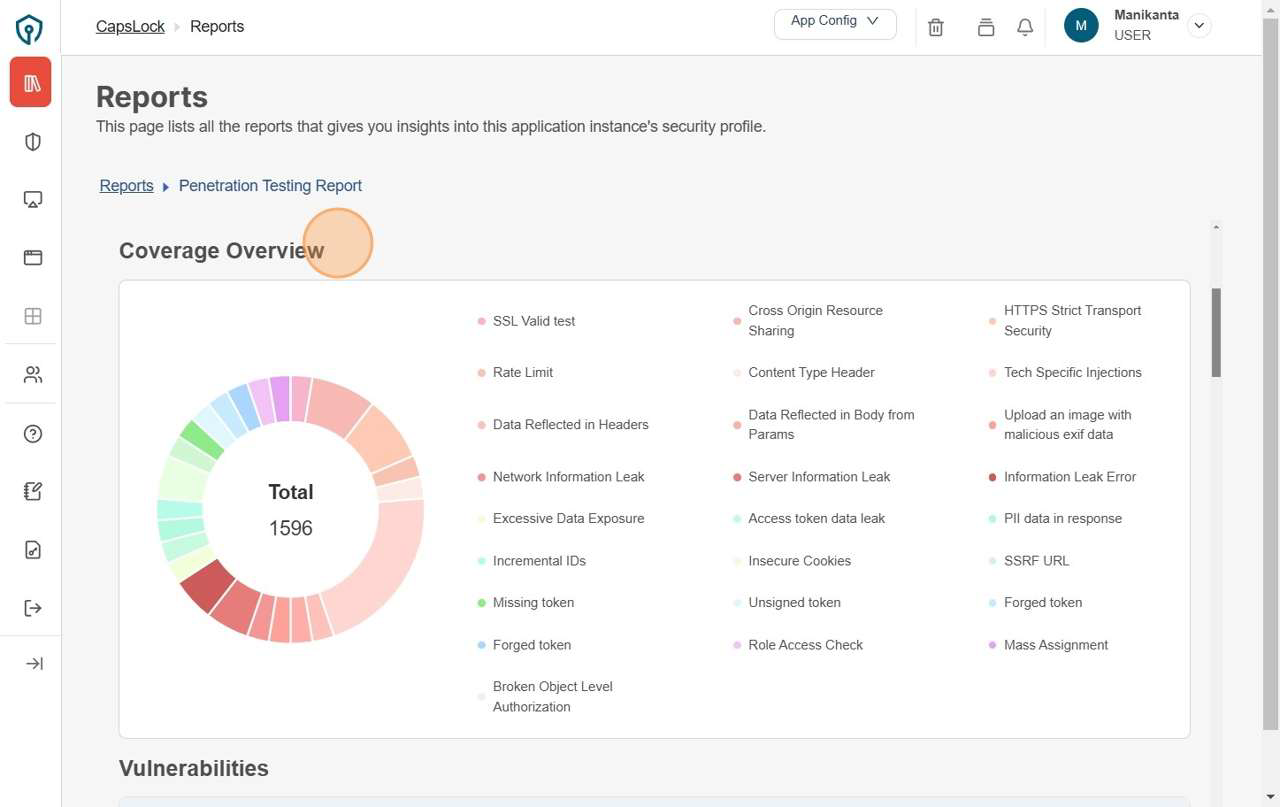
Task: Click the CapsLock breadcrumb link
Action: tap(130, 27)
